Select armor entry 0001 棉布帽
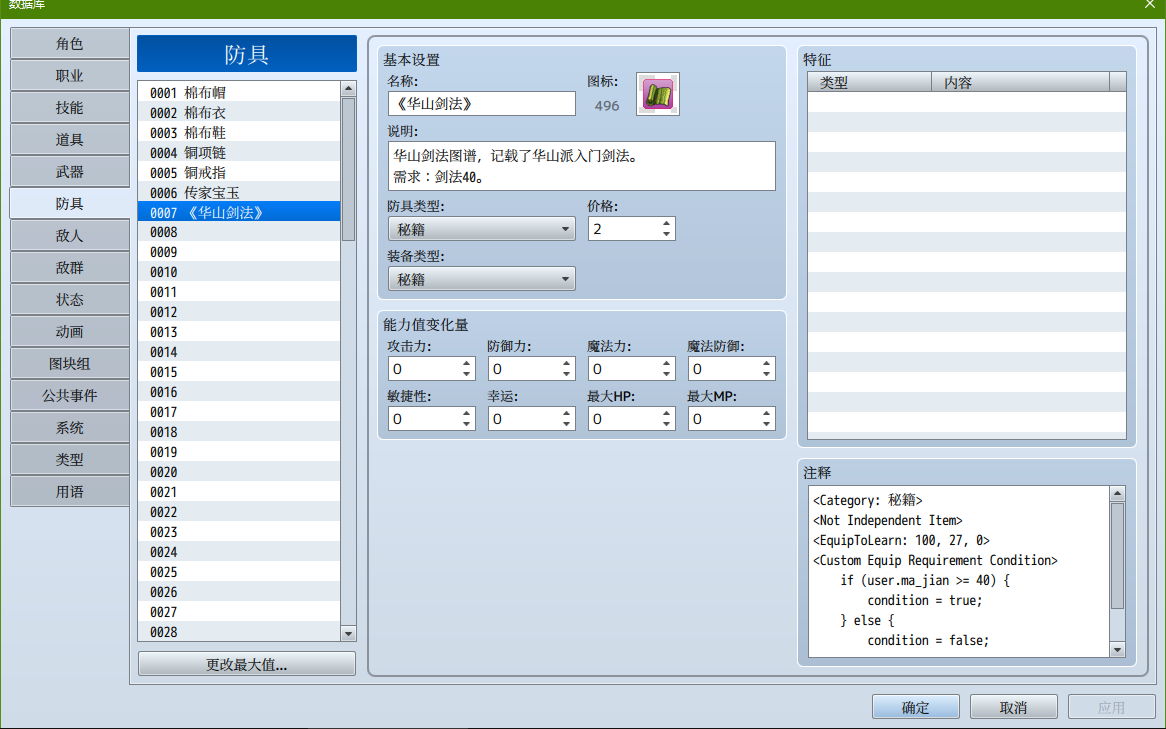The height and width of the screenshot is (729, 1166). (x=239, y=92)
